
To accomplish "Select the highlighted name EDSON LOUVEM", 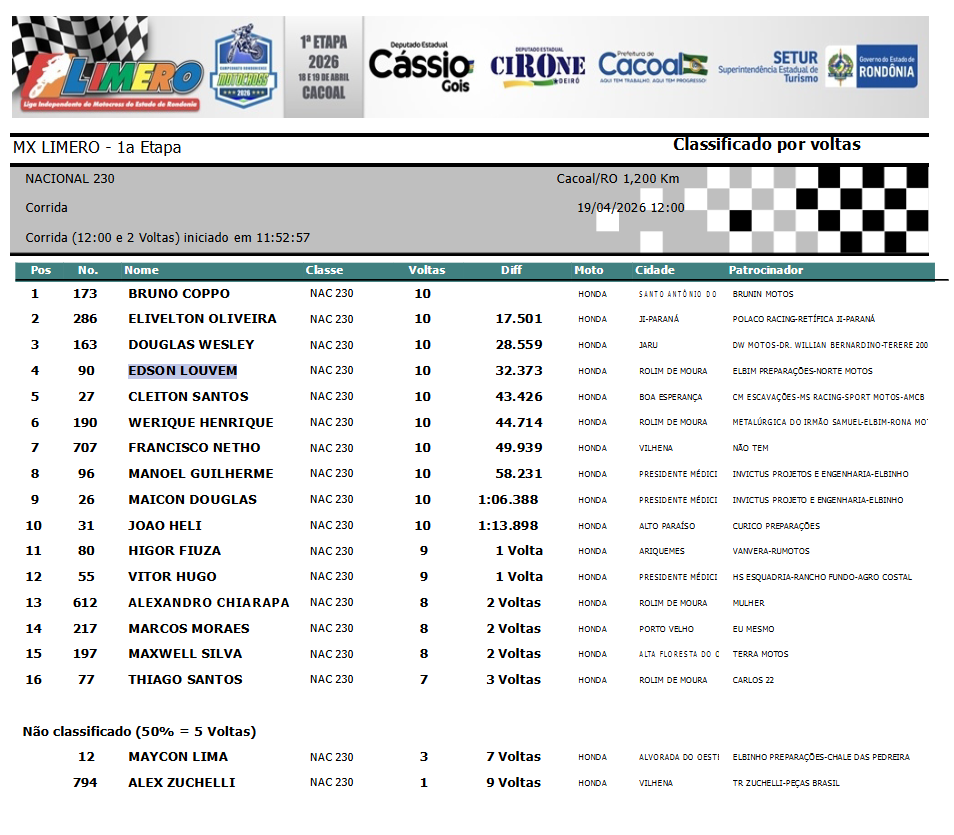I will click(182, 371).
